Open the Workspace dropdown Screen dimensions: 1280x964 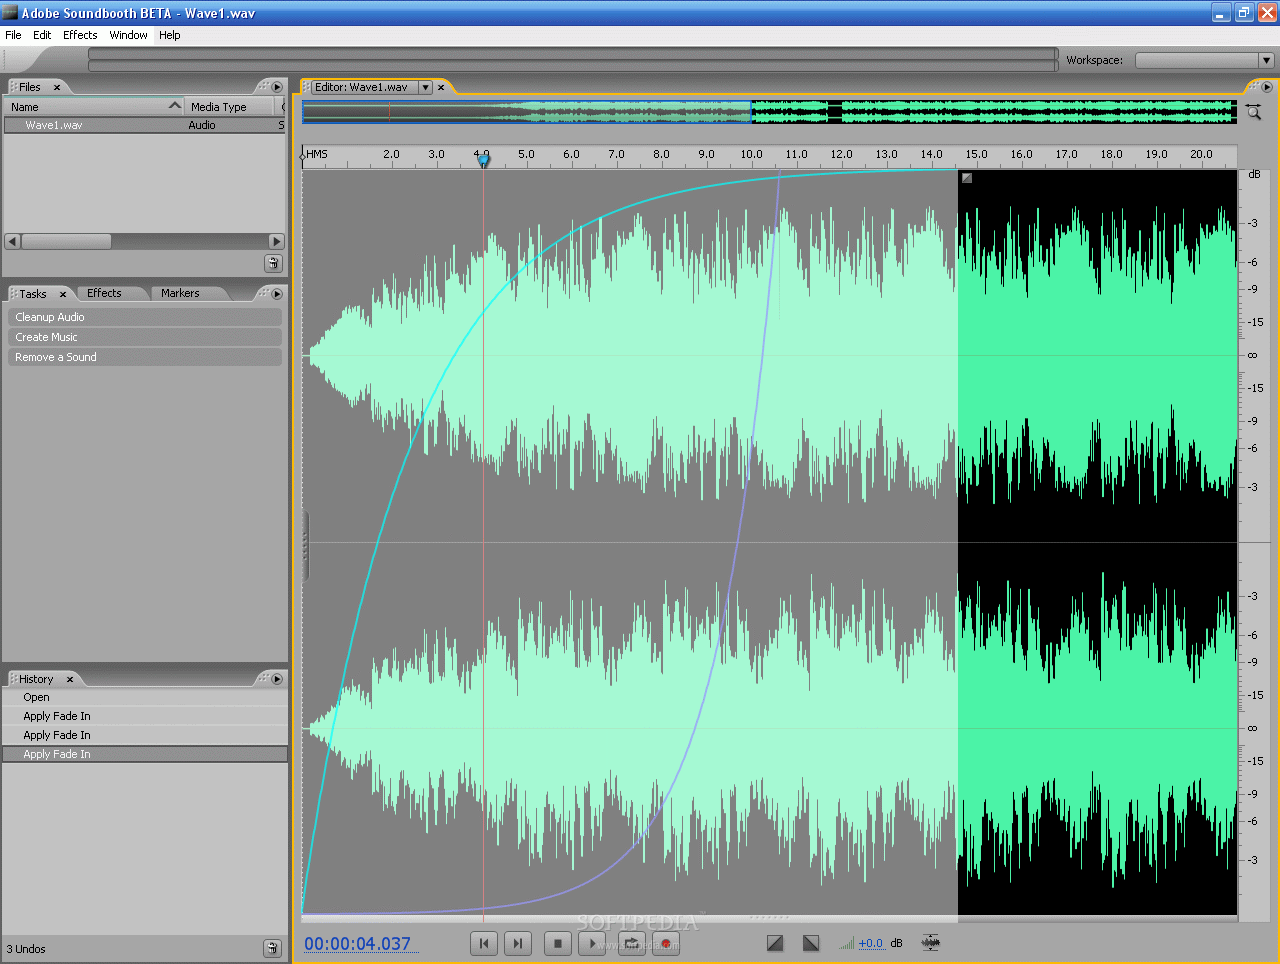click(1204, 60)
